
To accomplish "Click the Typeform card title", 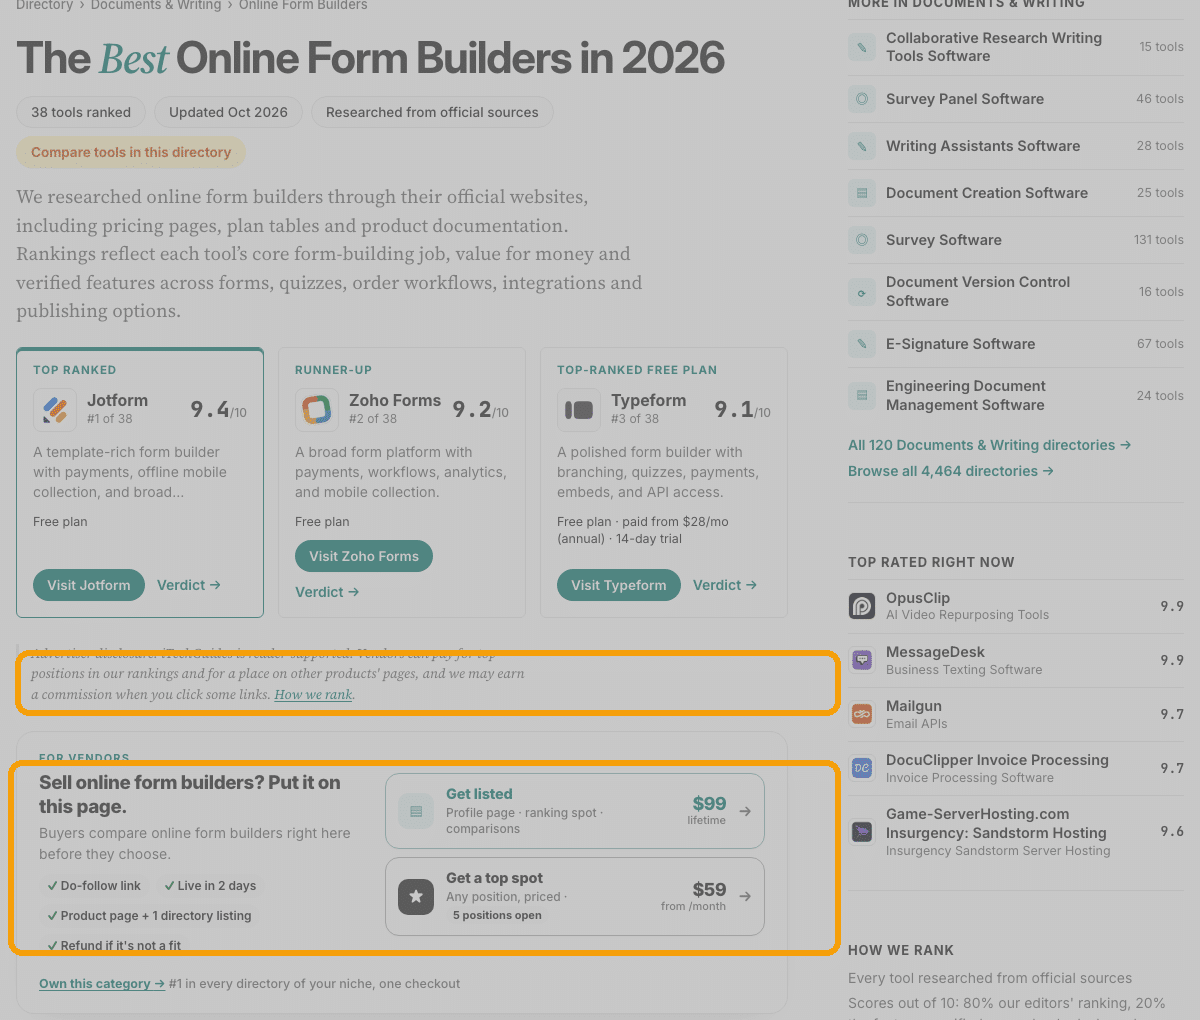I will (649, 400).
